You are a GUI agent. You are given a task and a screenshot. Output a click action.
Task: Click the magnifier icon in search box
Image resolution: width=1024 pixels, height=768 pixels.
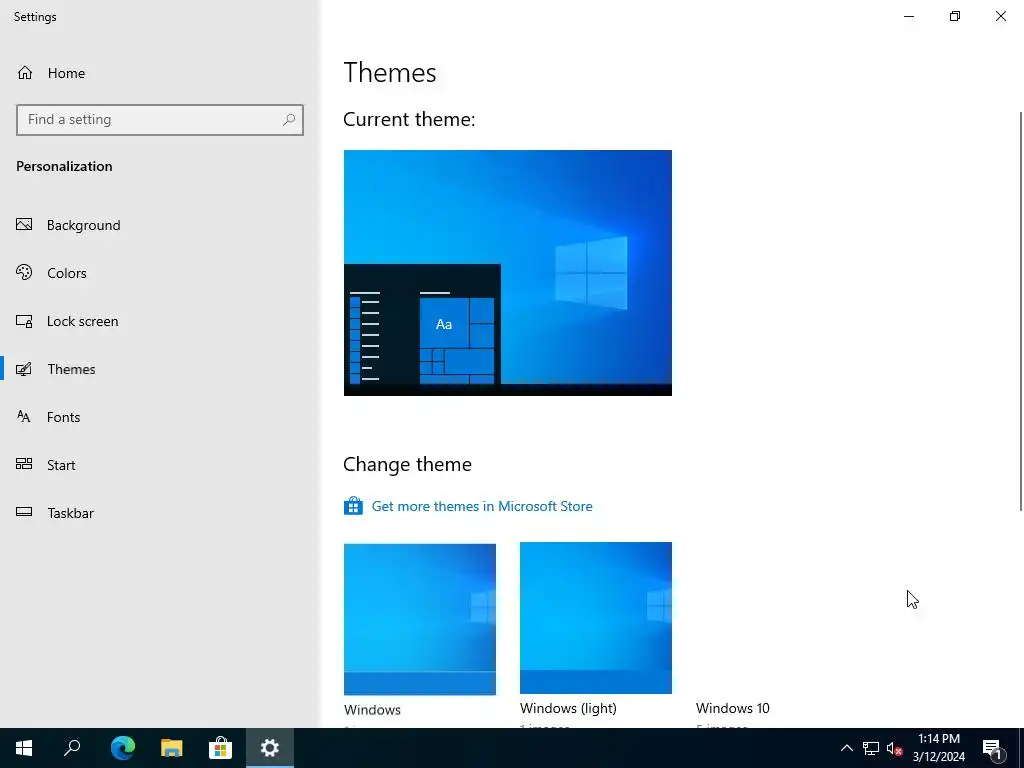[x=289, y=120]
